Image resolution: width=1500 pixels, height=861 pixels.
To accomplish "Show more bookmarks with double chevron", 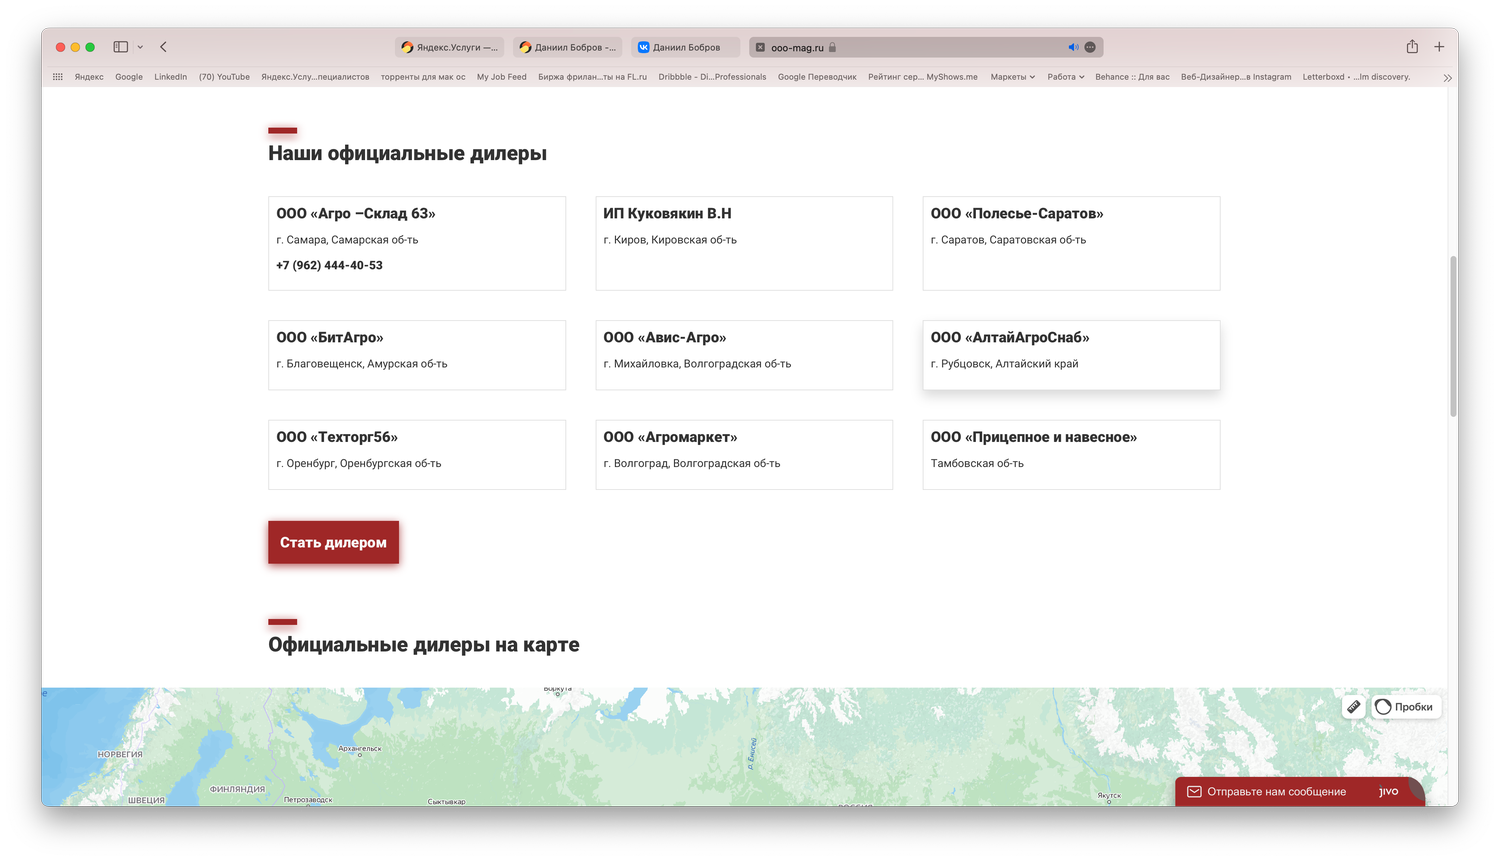I will click(1447, 77).
